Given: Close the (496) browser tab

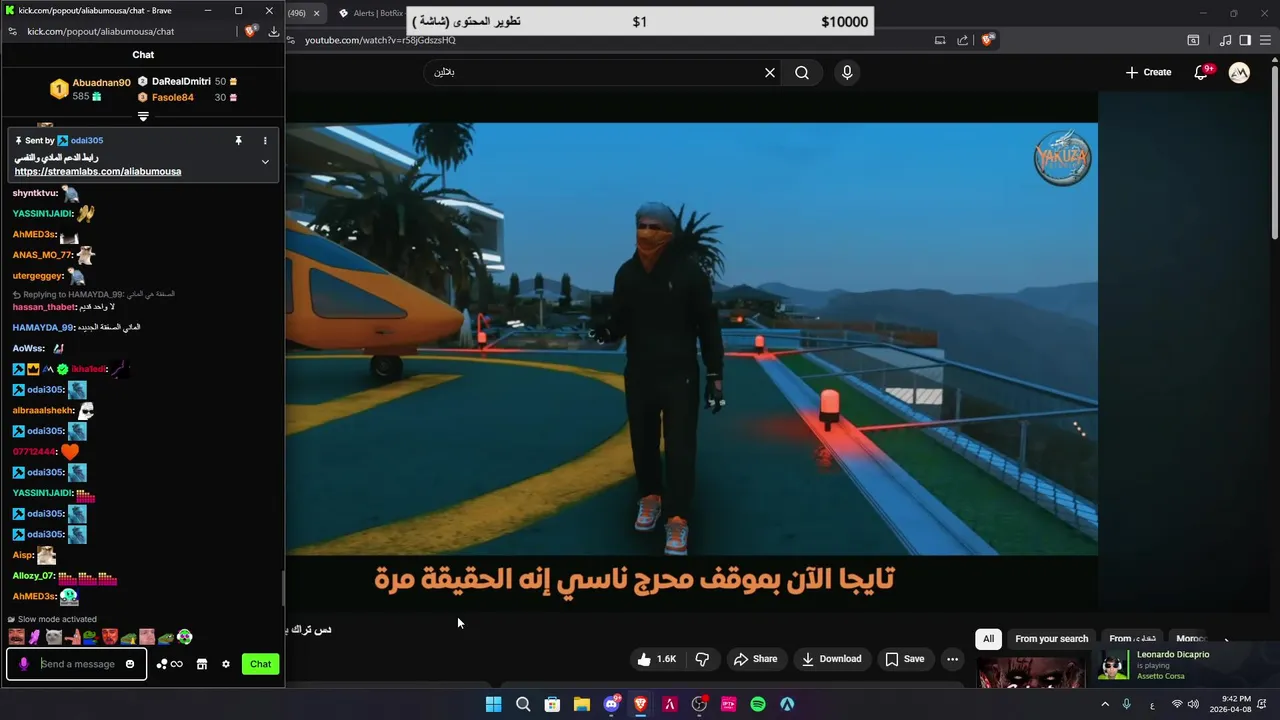Looking at the screenshot, I should pos(316,13).
